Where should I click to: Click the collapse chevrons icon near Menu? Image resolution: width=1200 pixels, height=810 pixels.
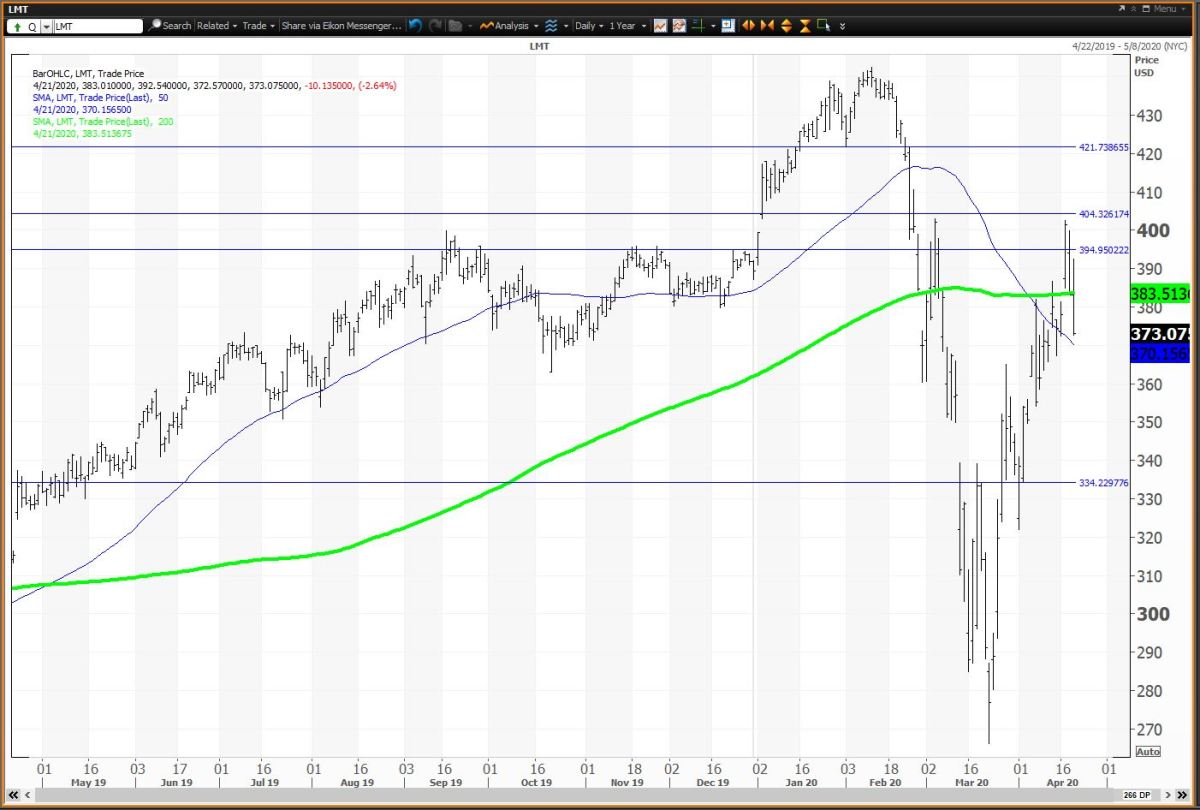(1133, 9)
